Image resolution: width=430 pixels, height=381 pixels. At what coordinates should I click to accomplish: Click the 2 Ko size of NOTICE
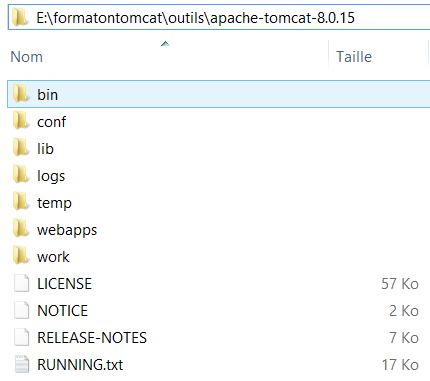pos(404,311)
